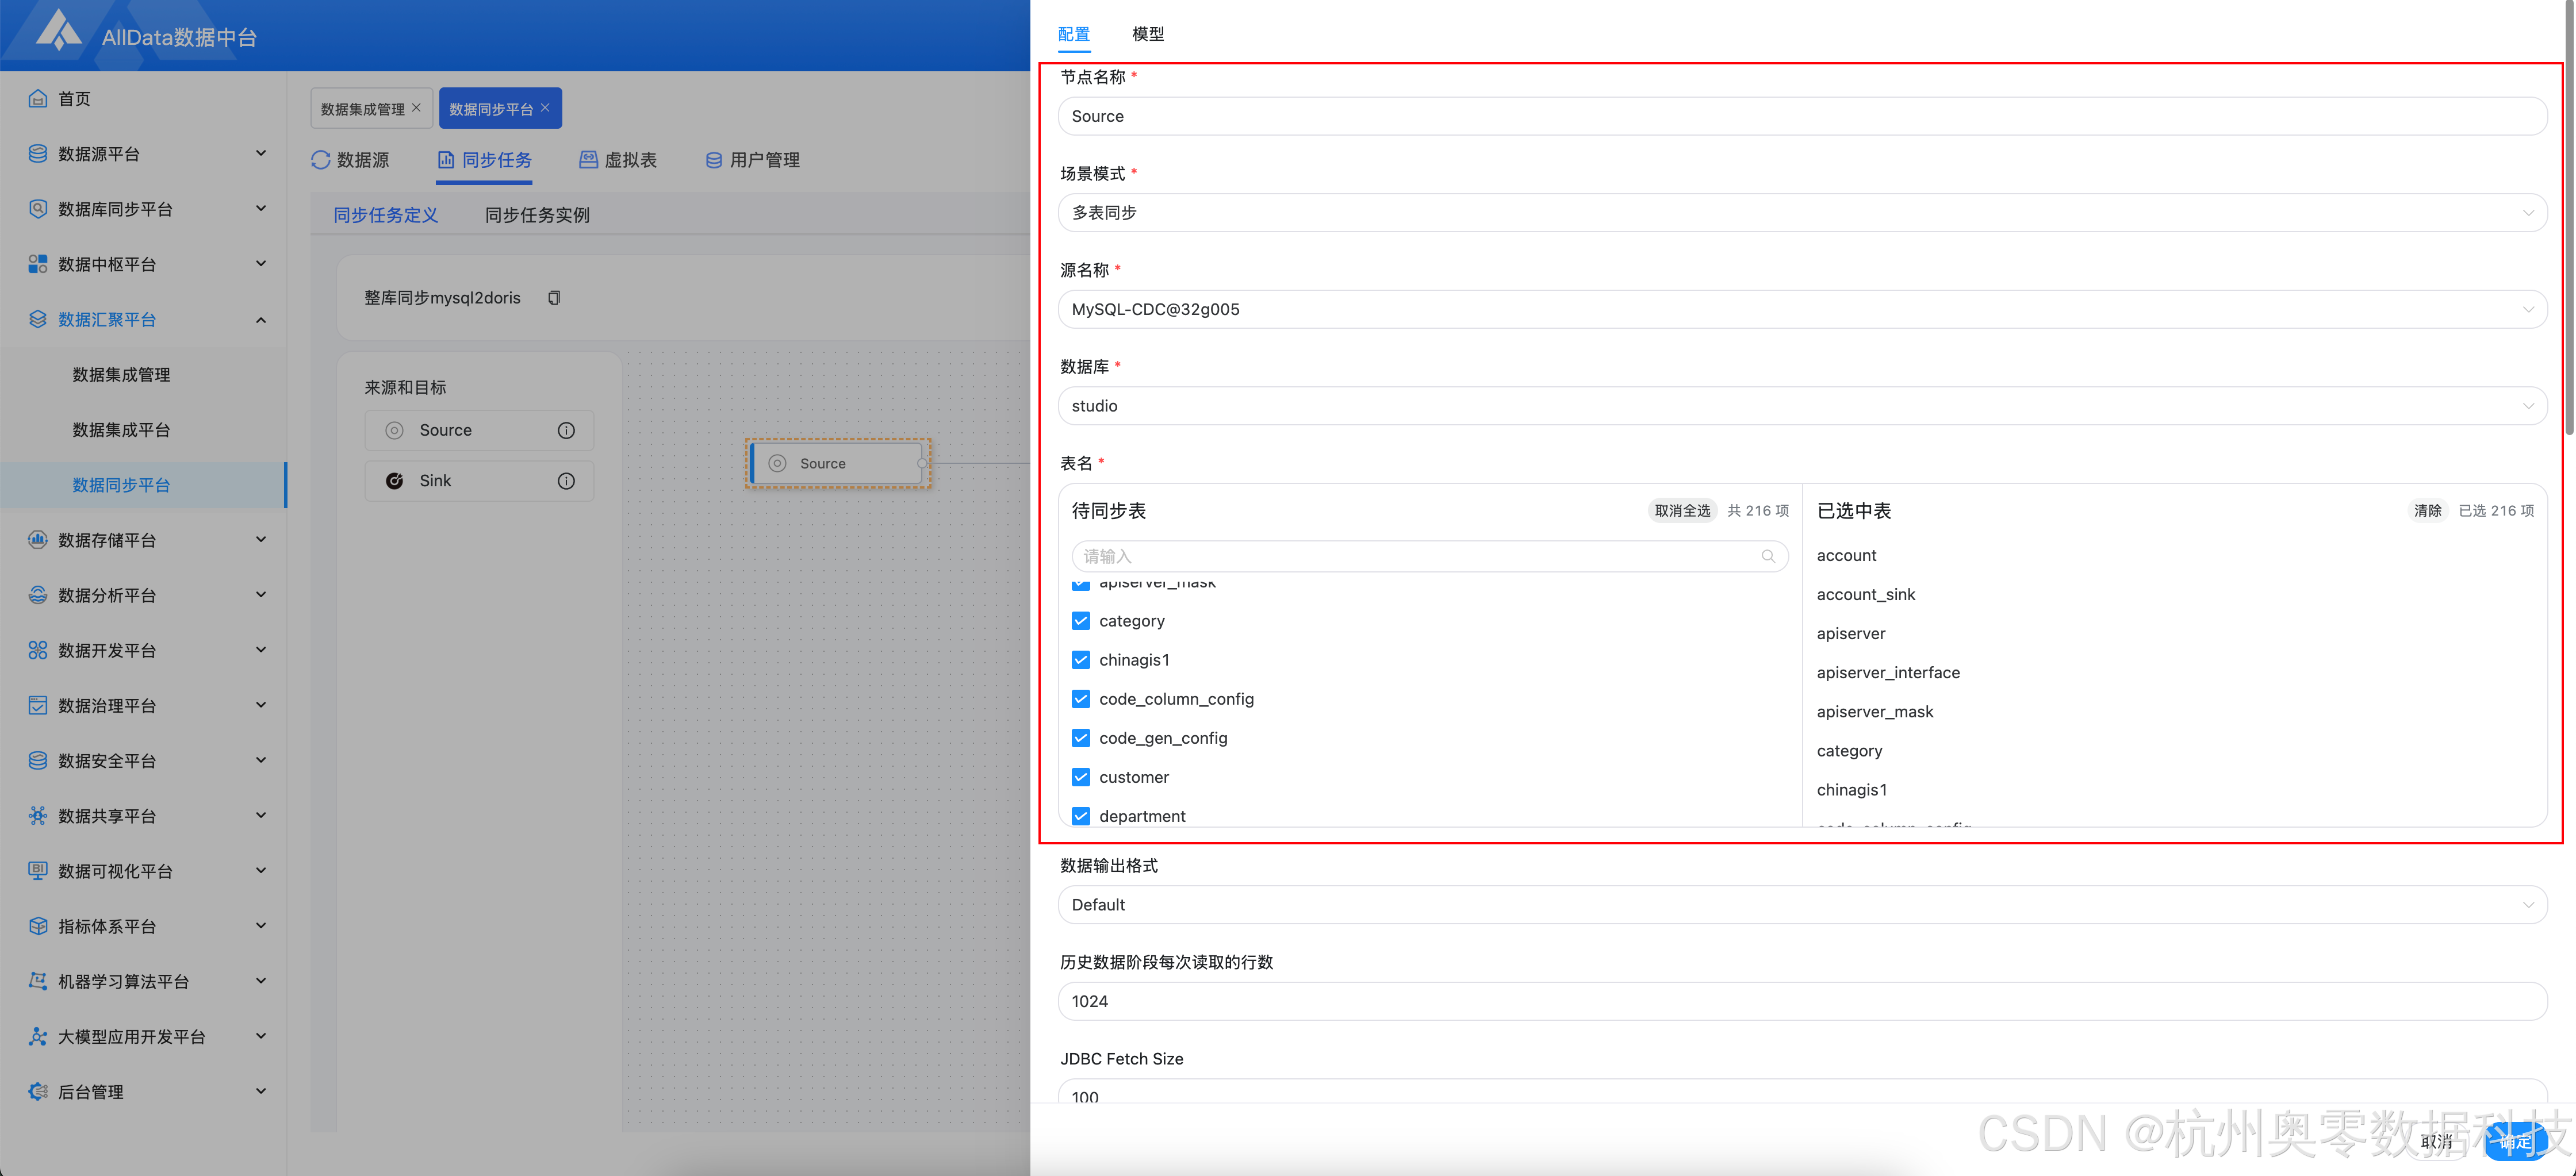This screenshot has height=1176, width=2576.
Task: Uncheck the customer table checkbox
Action: (1080, 777)
